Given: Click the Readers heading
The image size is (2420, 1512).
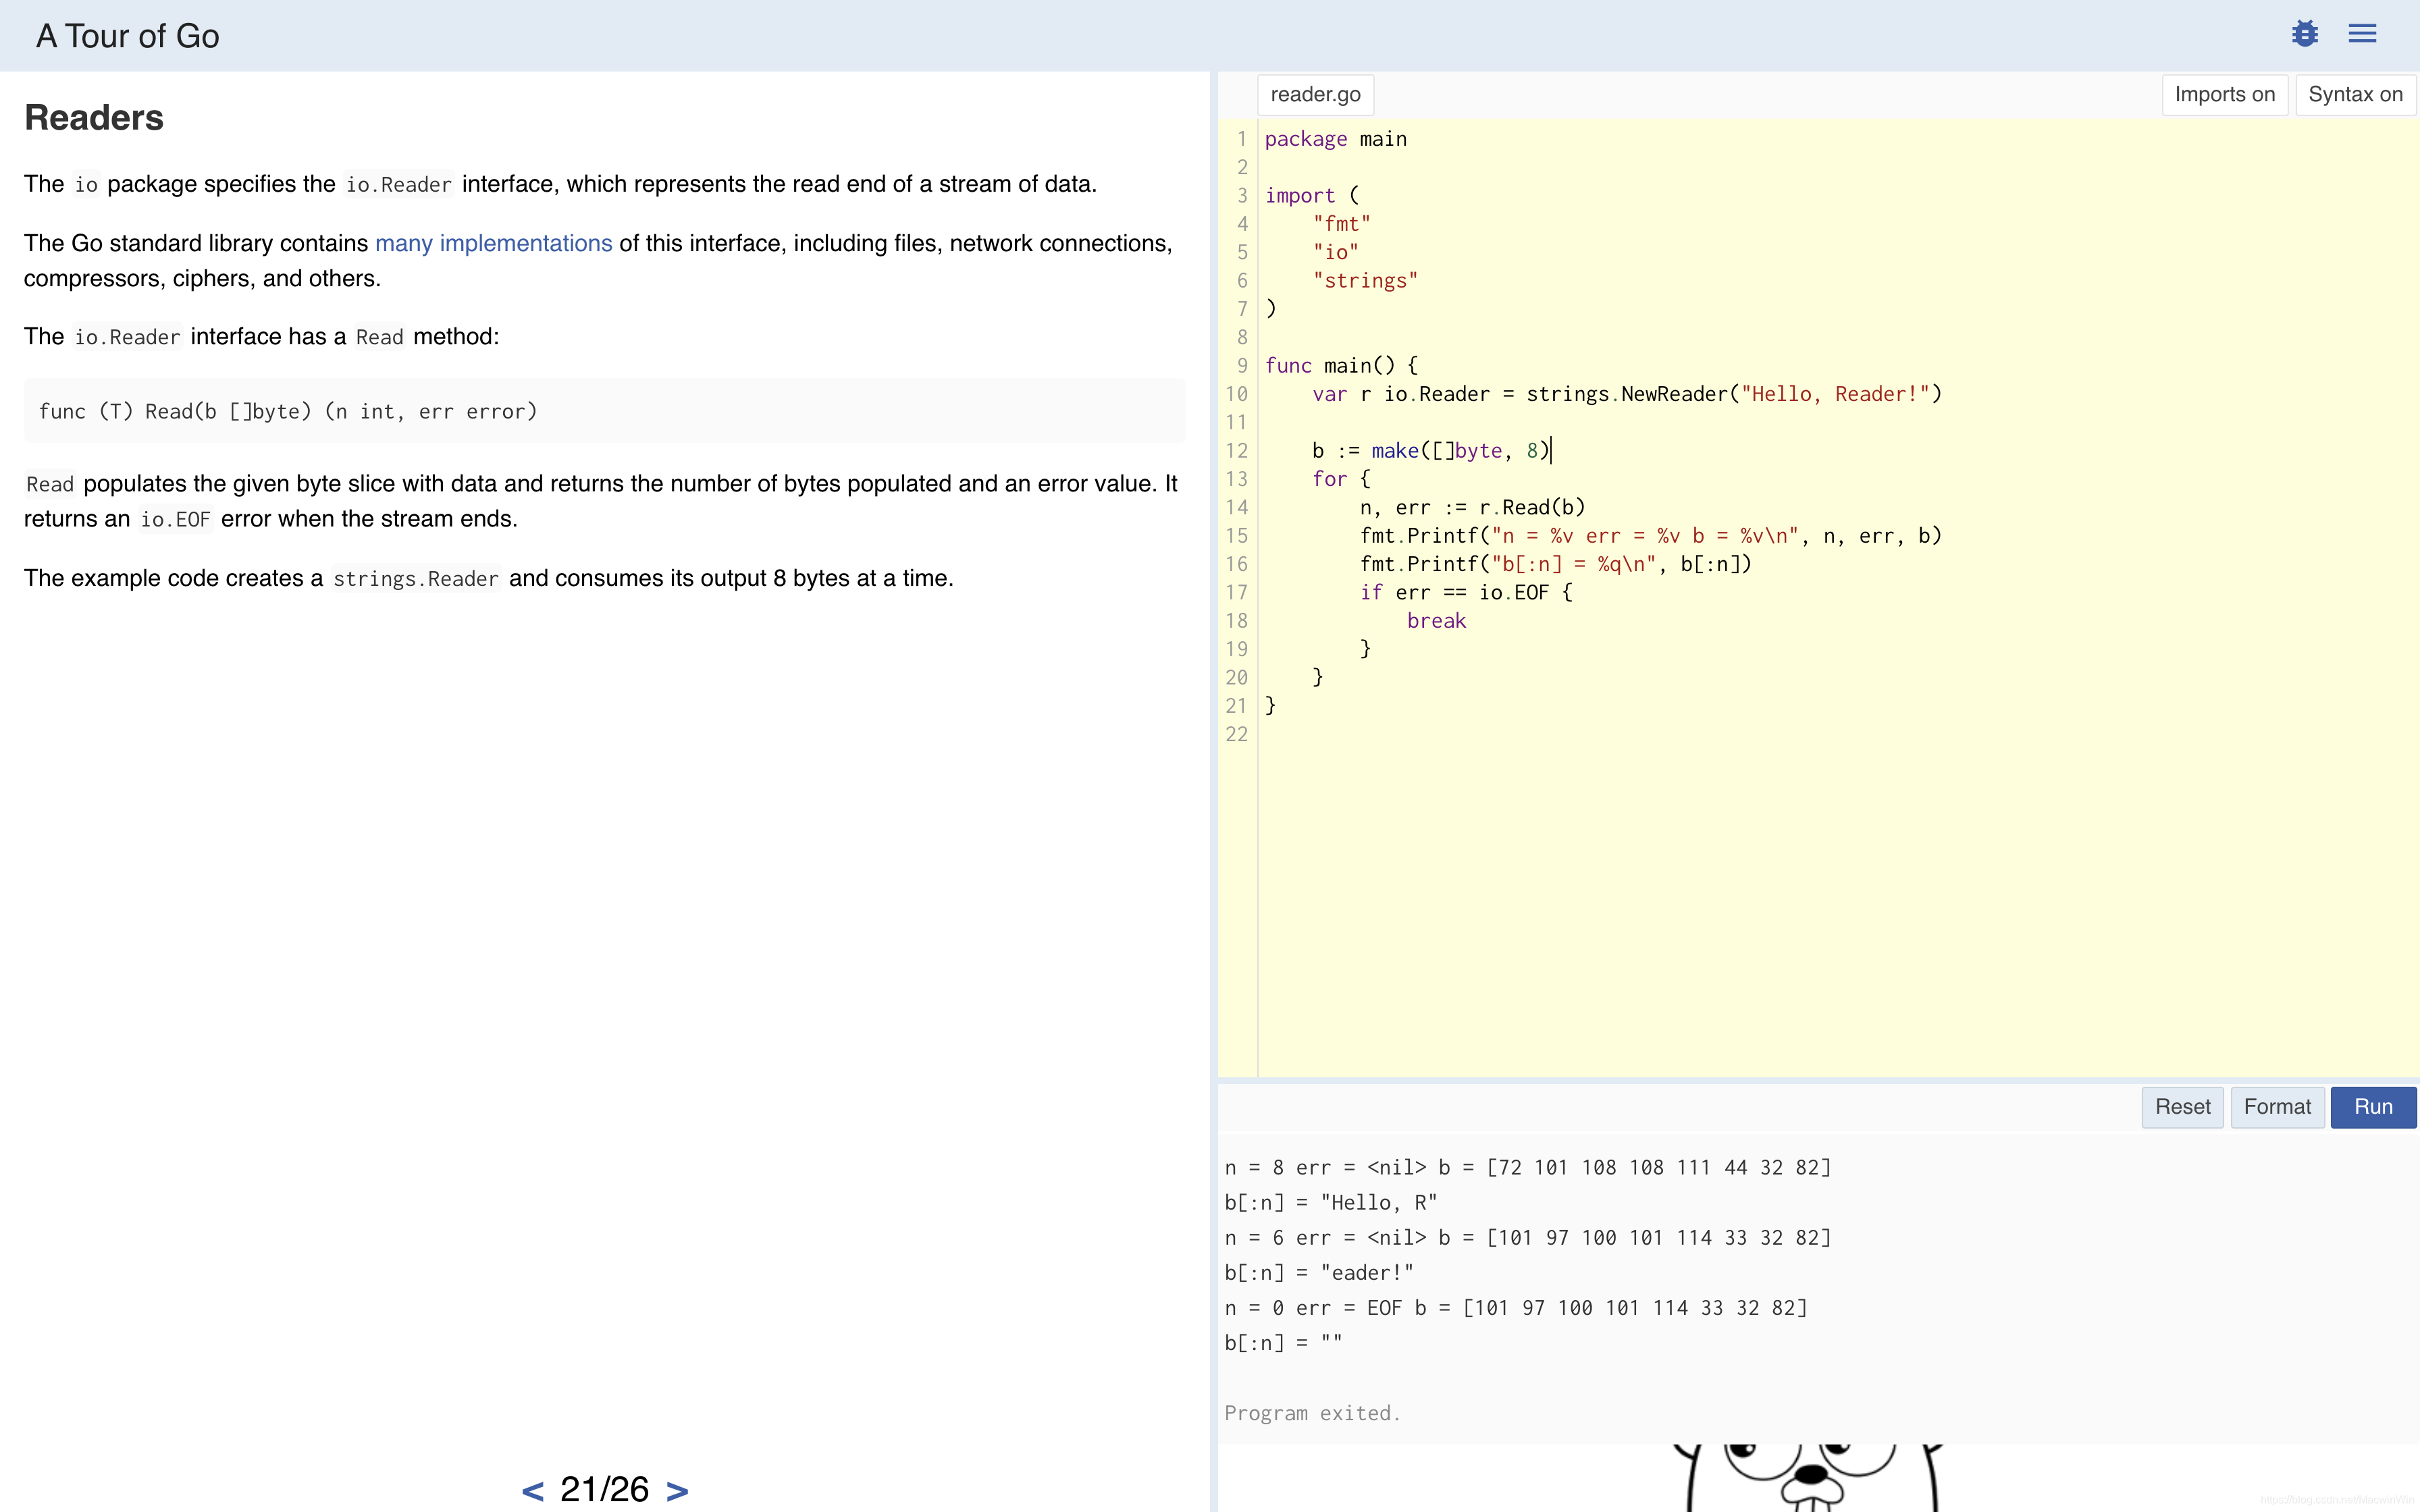Looking at the screenshot, I should click(94, 118).
